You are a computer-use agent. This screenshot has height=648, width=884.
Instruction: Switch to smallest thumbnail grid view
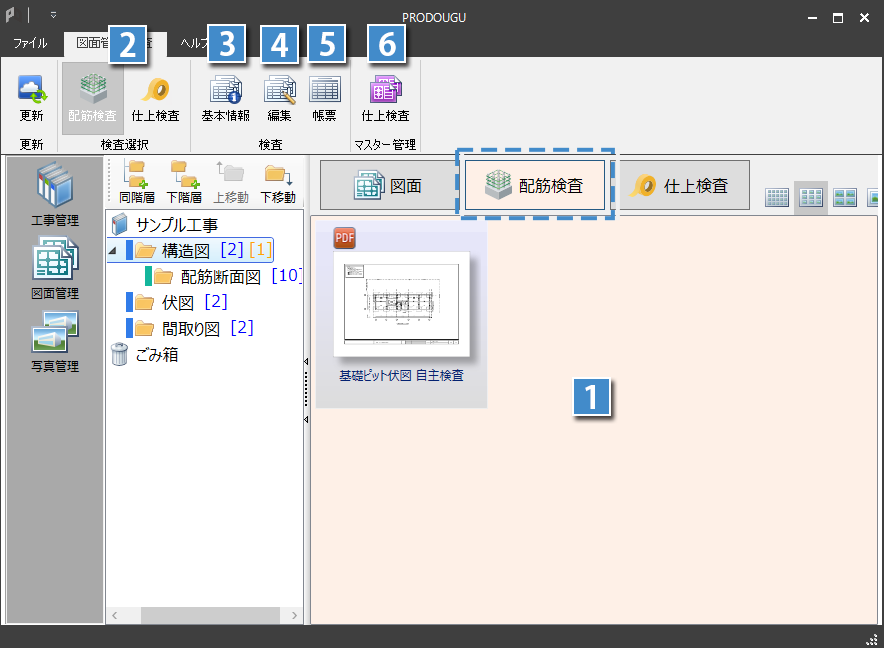tap(777, 197)
